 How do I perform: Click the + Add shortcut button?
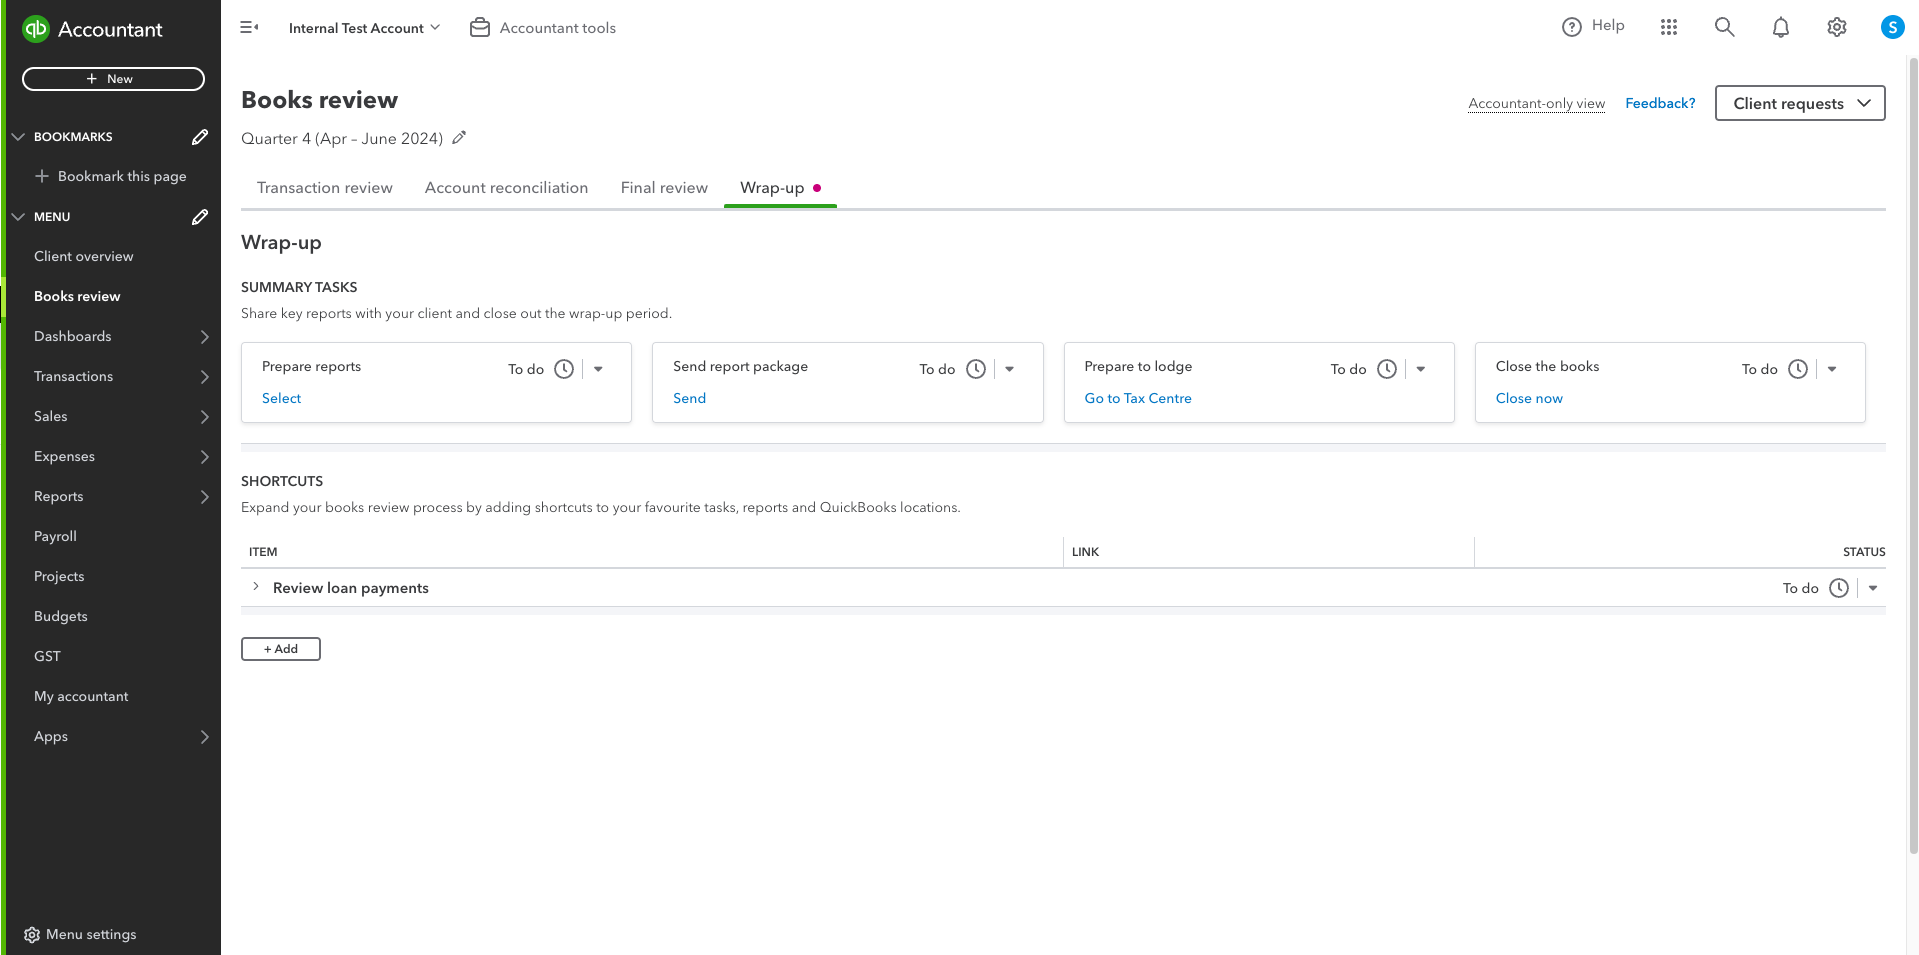point(281,649)
